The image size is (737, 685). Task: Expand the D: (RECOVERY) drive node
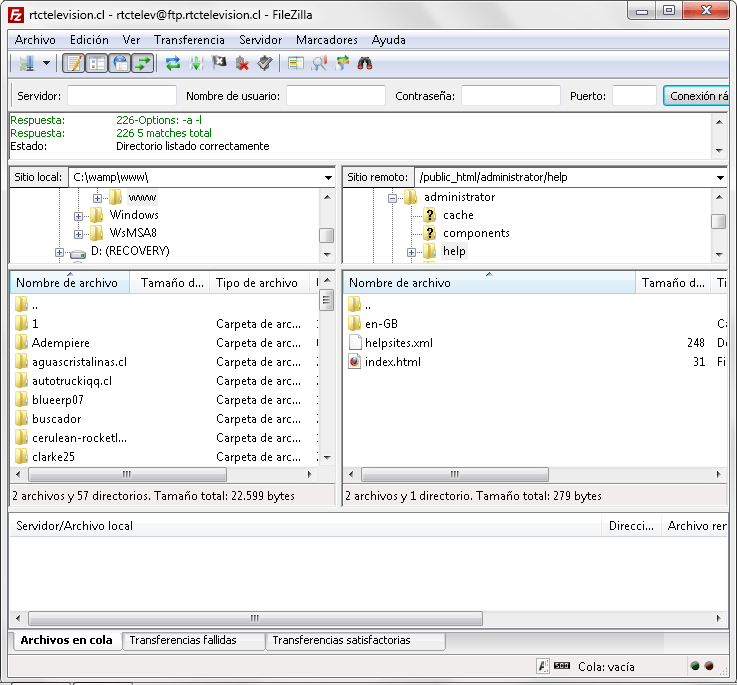[59, 252]
